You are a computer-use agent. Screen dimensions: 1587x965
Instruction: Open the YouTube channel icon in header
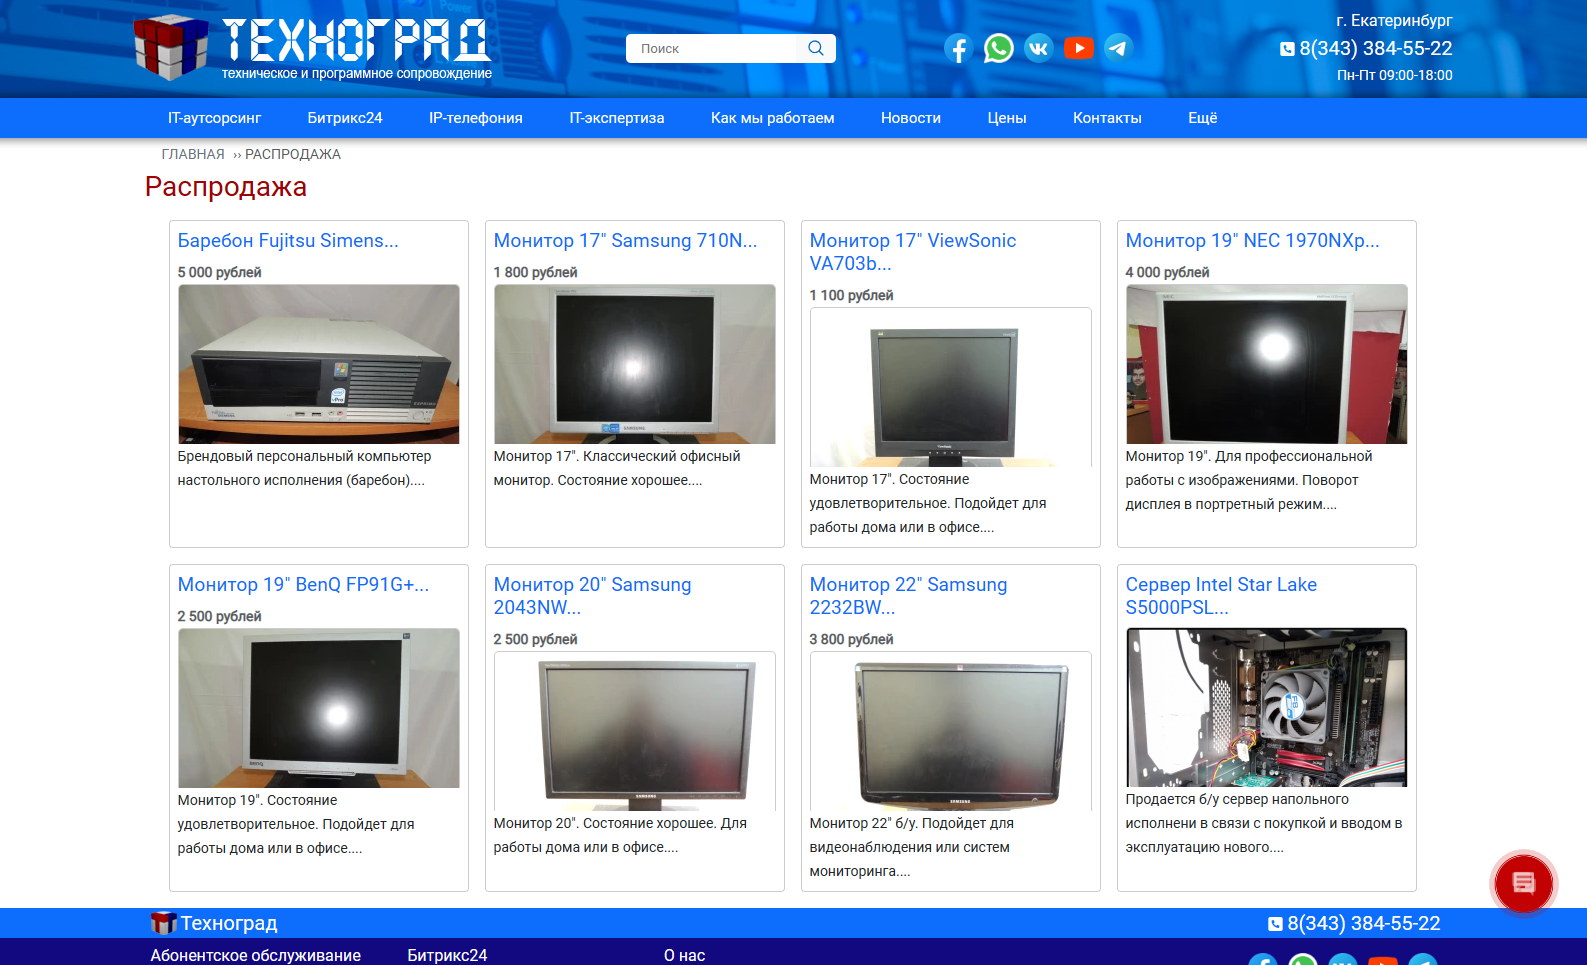1078,48
